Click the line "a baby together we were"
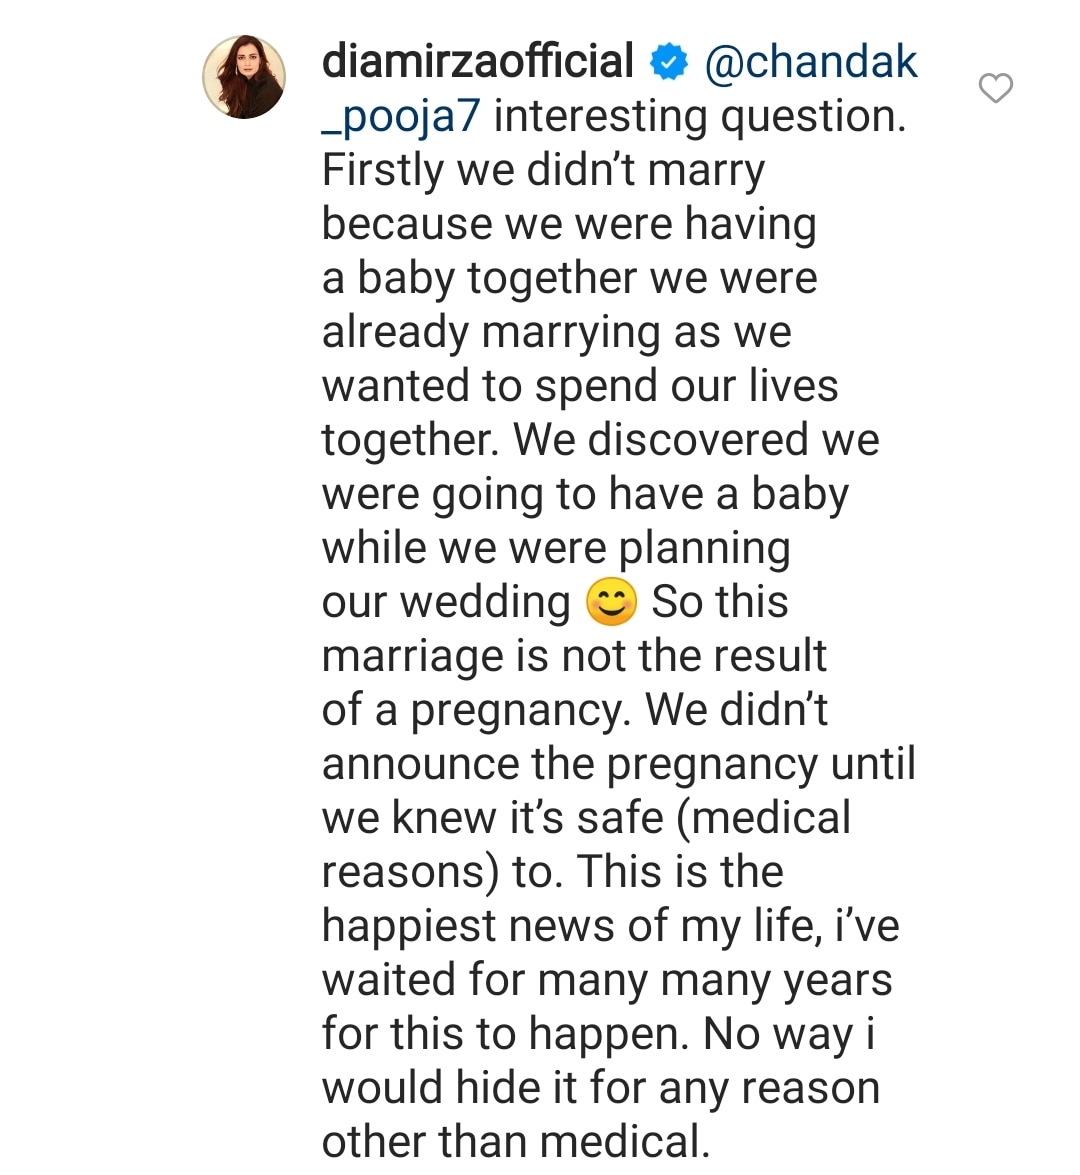Screen dimensions: 1080x1175 coord(569,278)
